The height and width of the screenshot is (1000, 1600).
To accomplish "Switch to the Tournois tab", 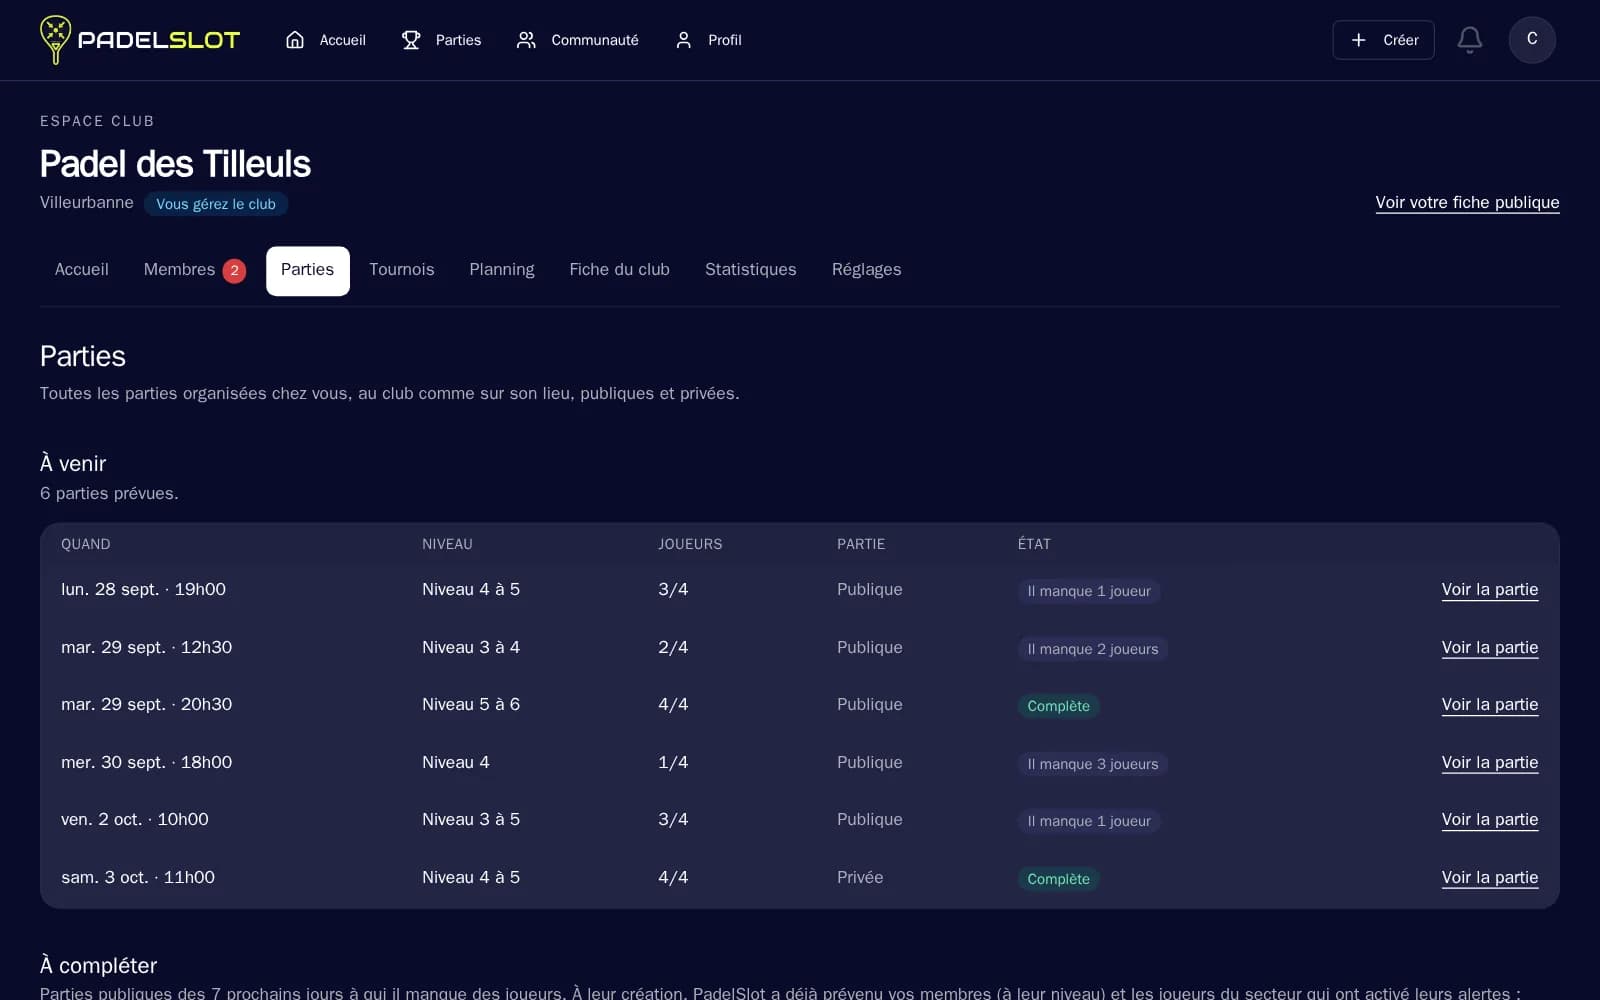I will click(402, 270).
